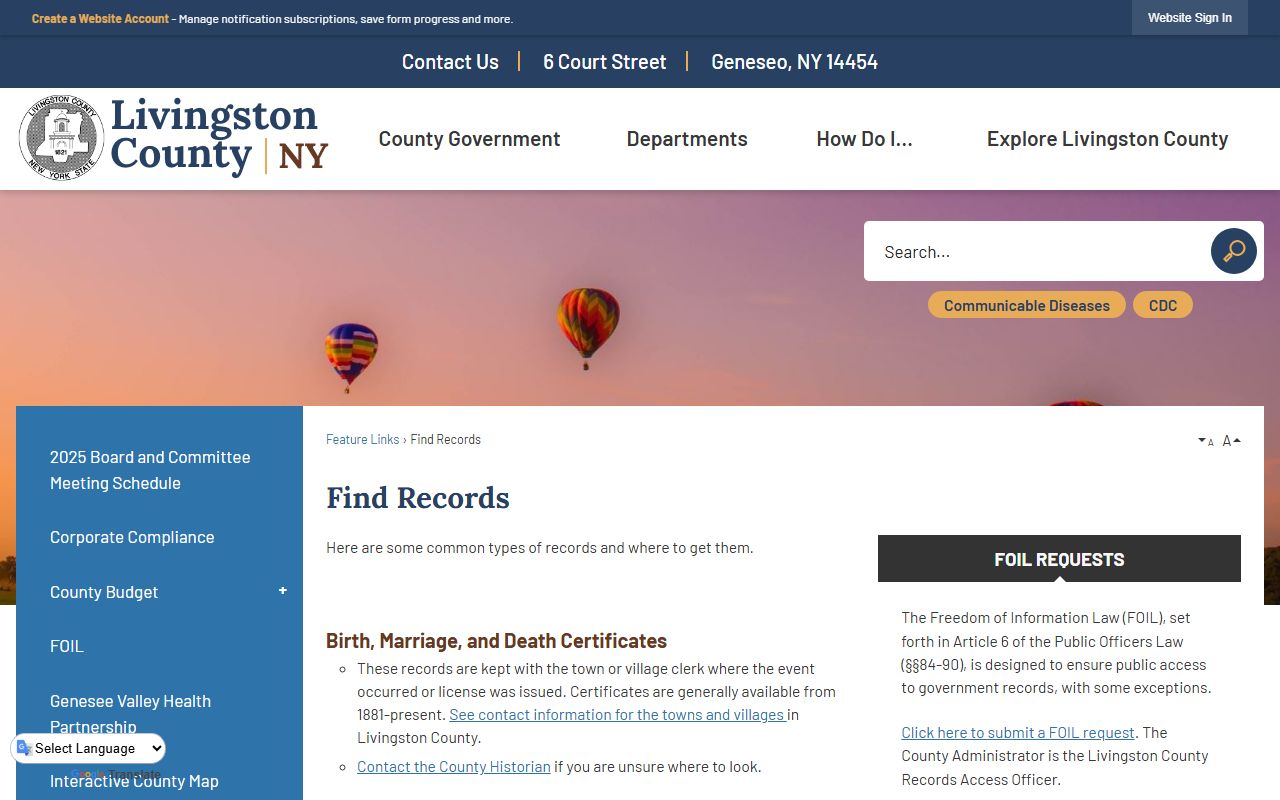Click here to submit a FOIL request
The width and height of the screenshot is (1280, 800).
(x=1018, y=732)
